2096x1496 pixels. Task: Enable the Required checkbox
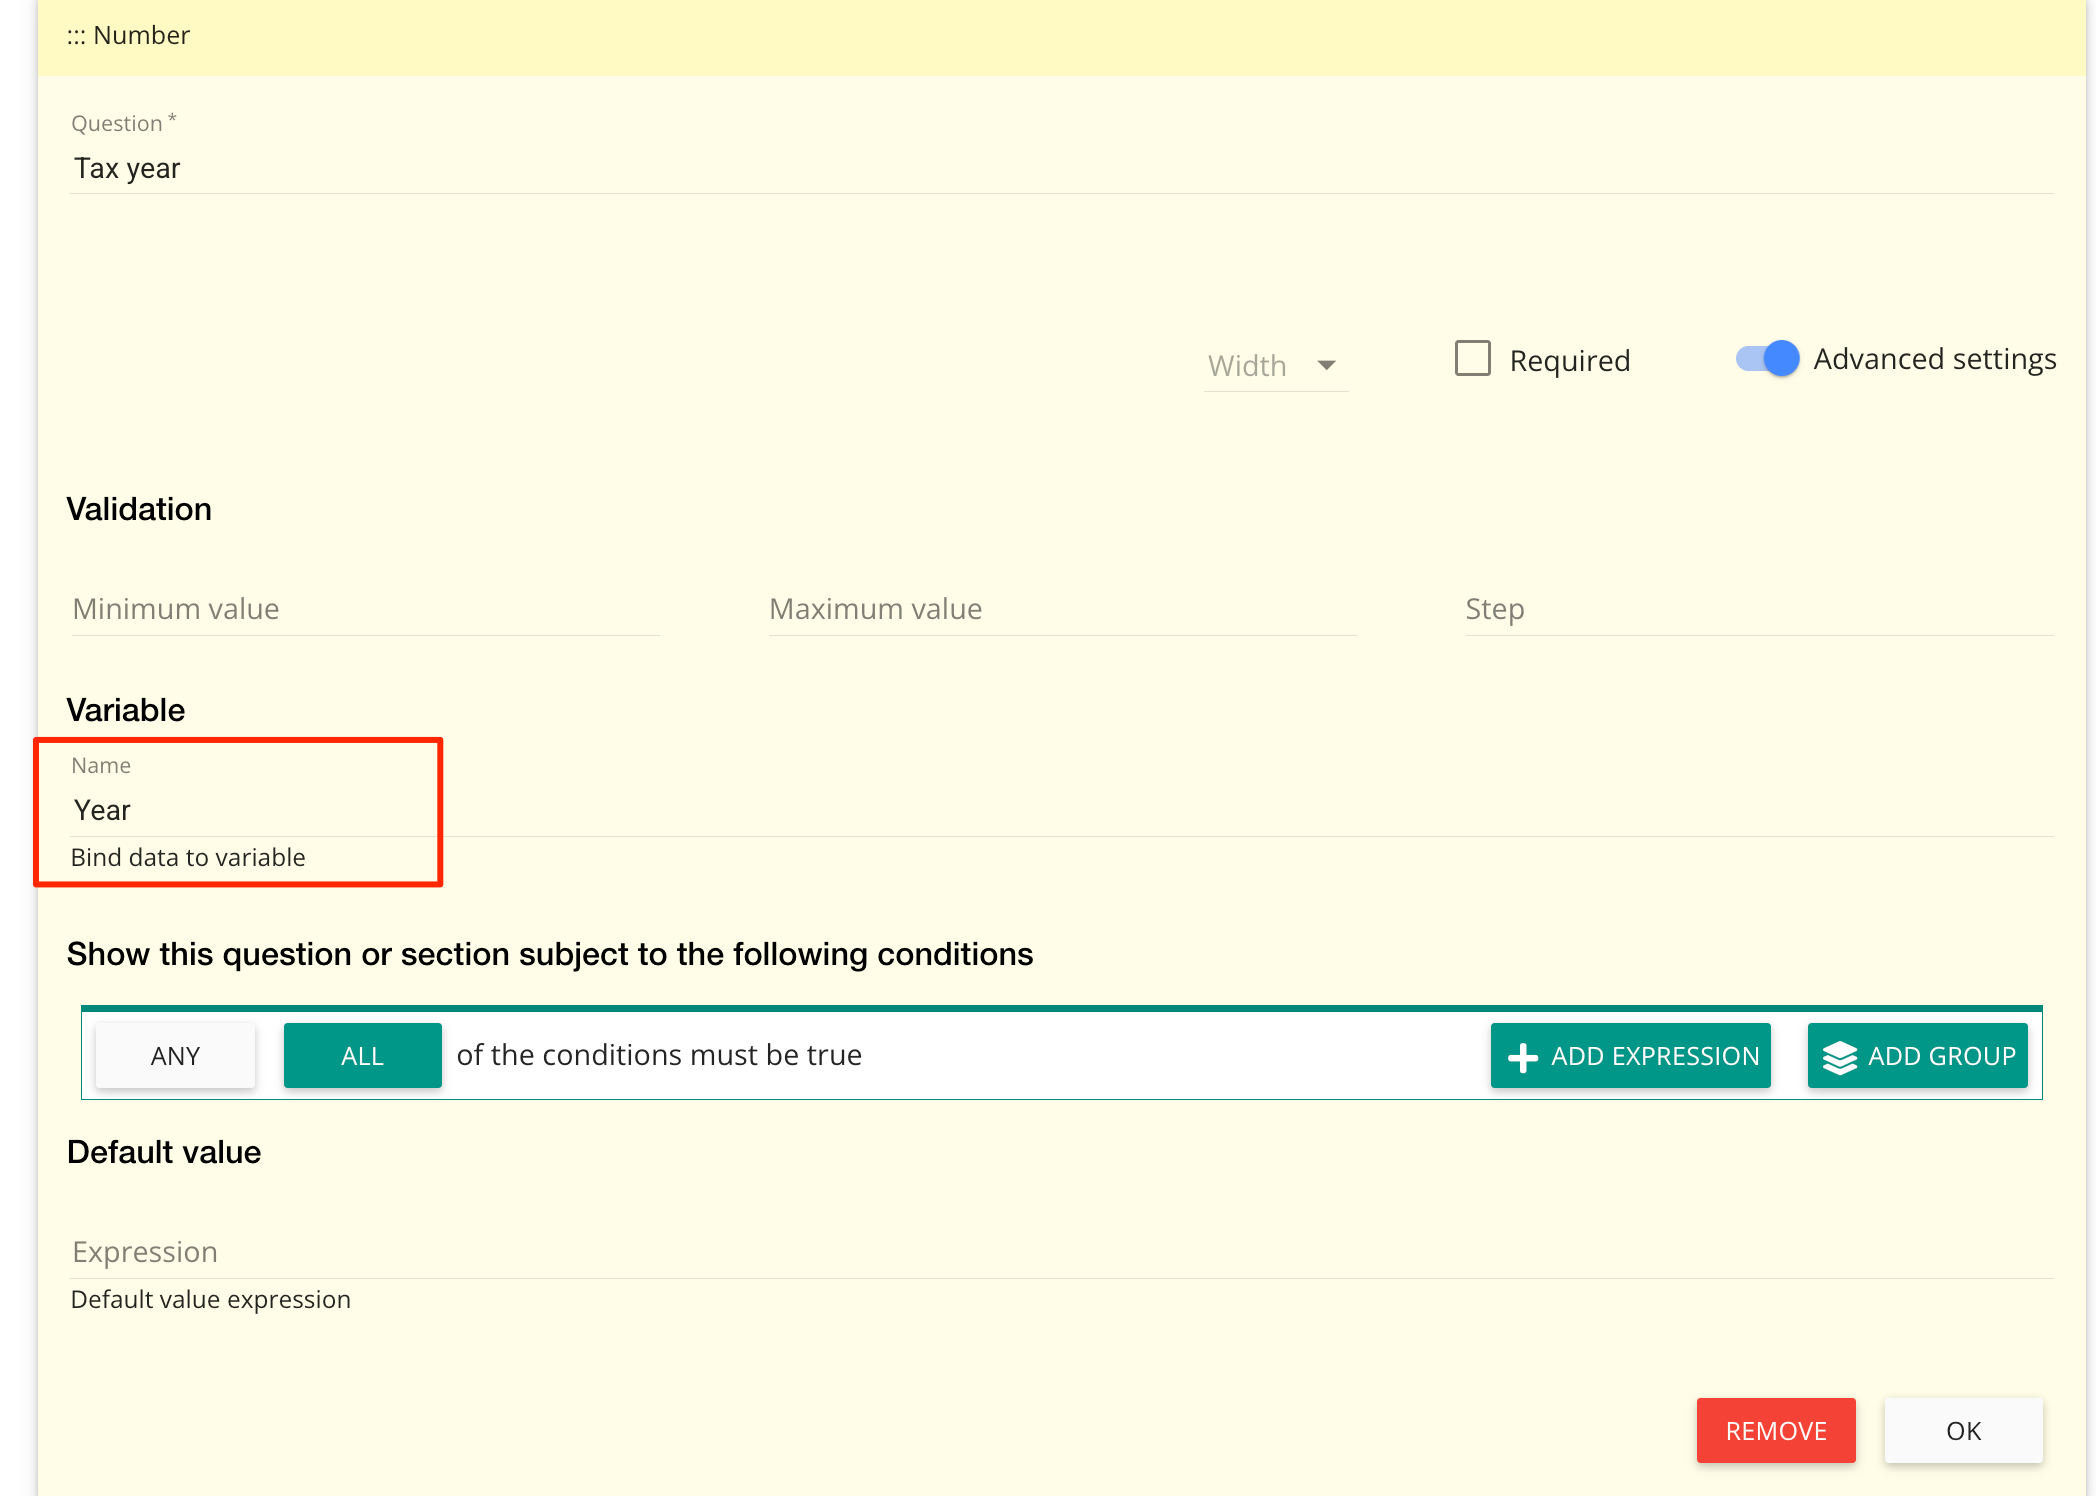(1471, 358)
